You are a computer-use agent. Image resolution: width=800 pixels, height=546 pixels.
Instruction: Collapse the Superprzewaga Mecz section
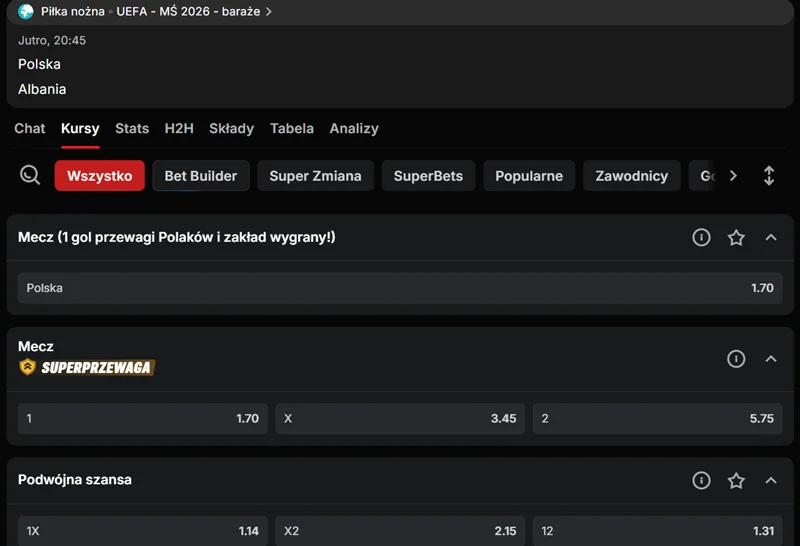coord(771,358)
